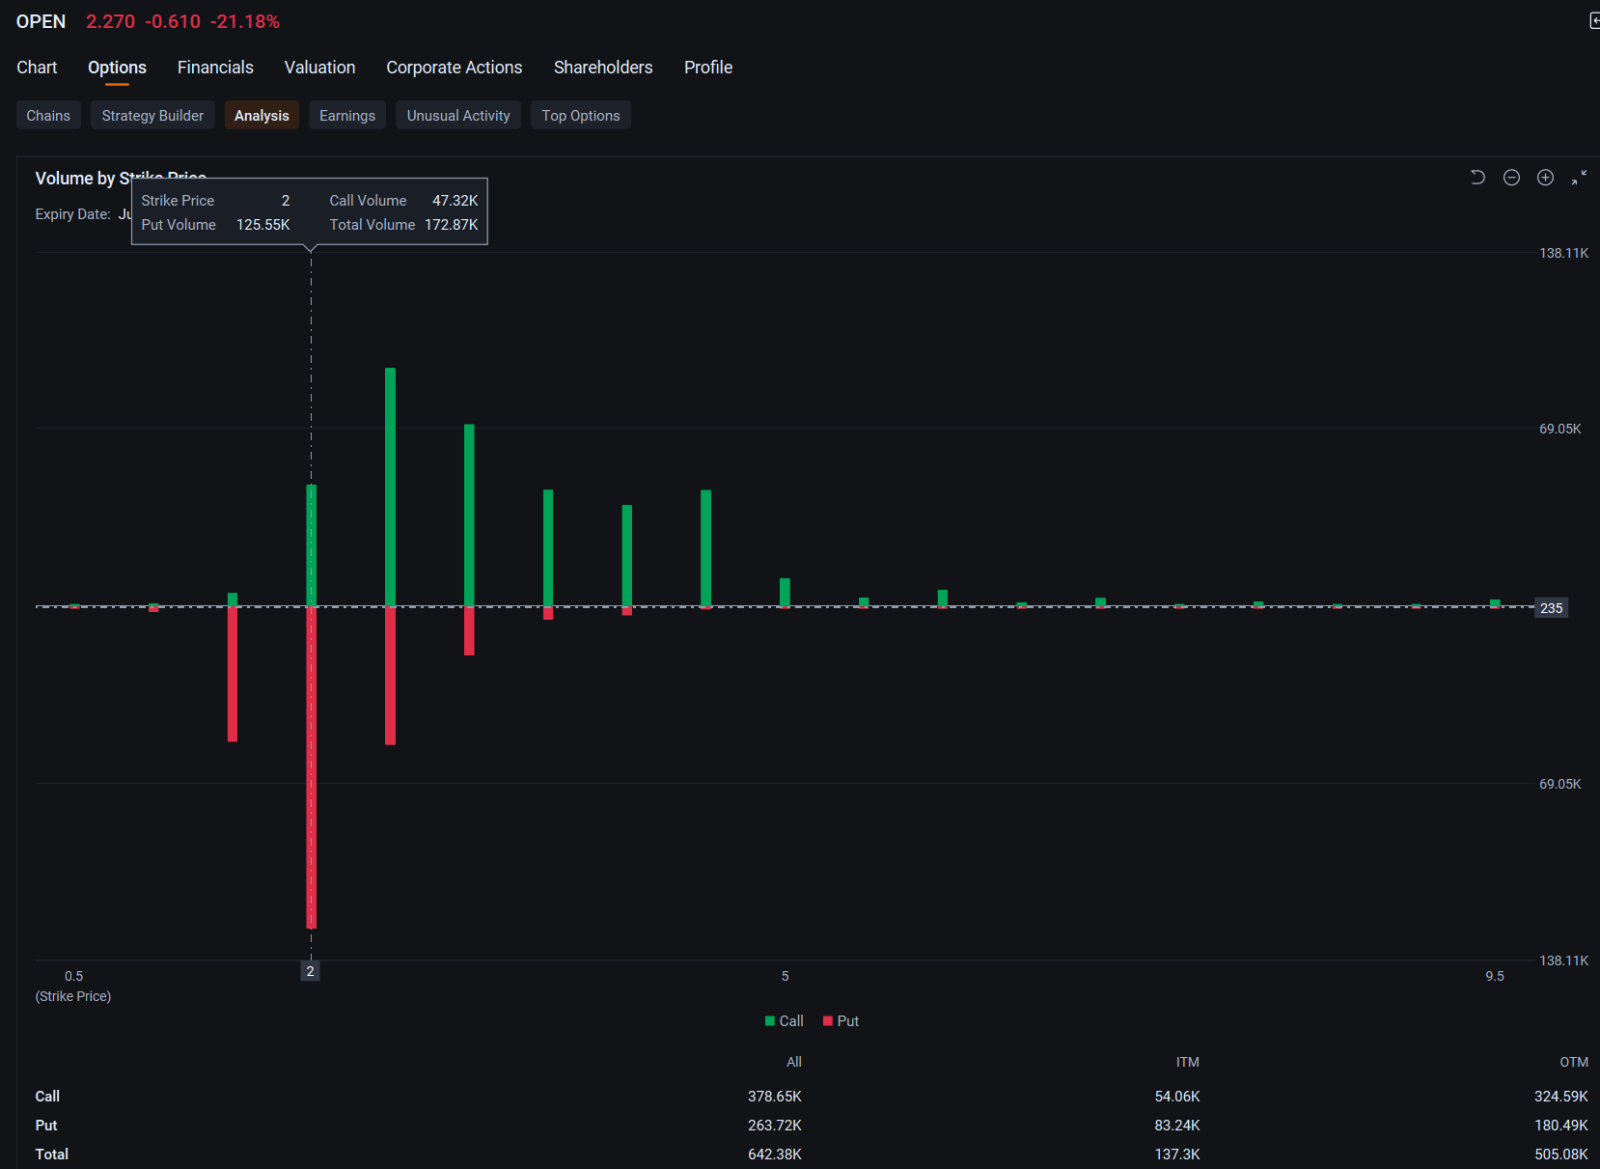This screenshot has height=1169, width=1600.
Task: Click the 235 price label on right axis
Action: 1551,607
